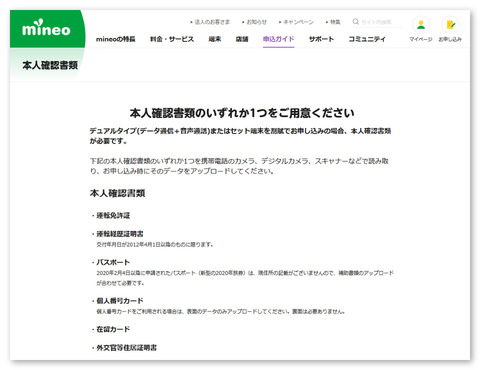Click the bold デュアルタイプ intro paragraph

(240, 136)
